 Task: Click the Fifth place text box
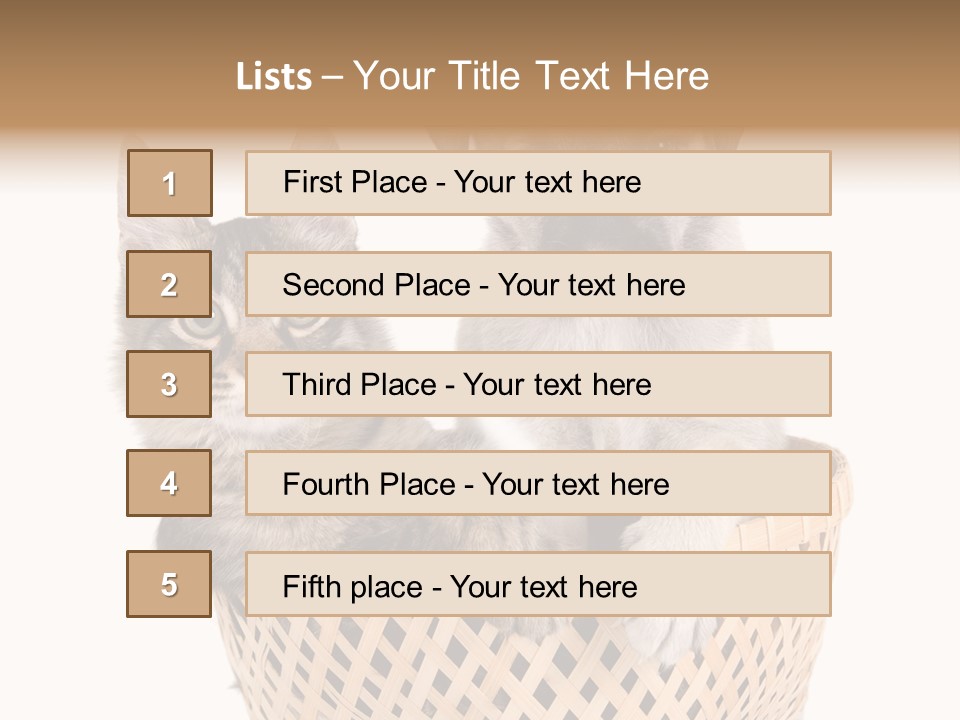click(x=538, y=584)
